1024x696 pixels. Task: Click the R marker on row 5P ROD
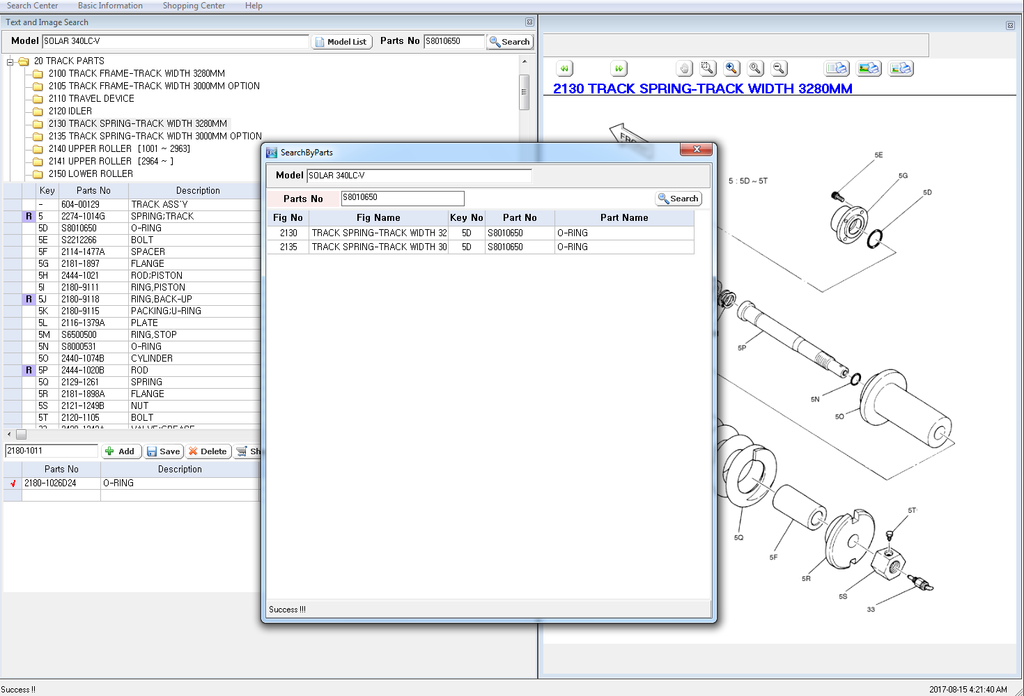pyautogui.click(x=28, y=370)
